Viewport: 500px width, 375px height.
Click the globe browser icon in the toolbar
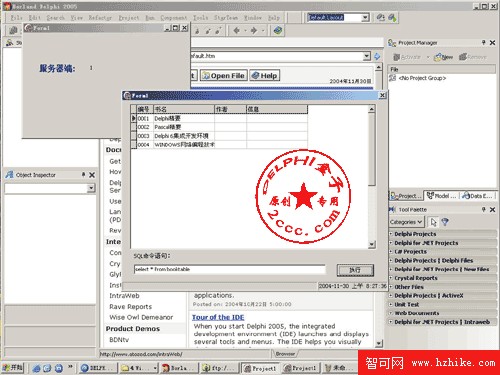278,31
